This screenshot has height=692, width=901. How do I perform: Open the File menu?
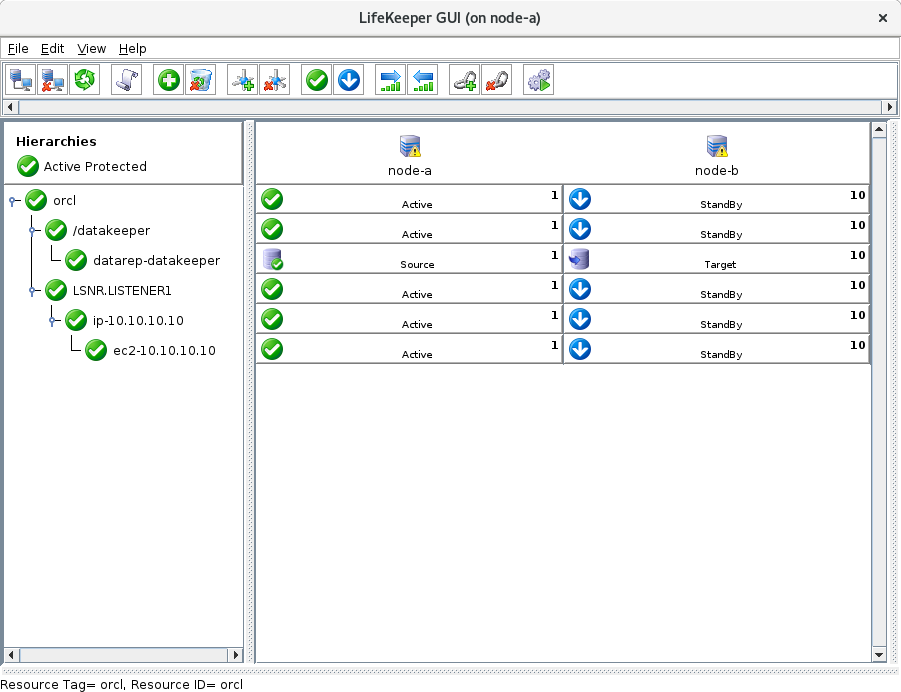click(x=17, y=48)
